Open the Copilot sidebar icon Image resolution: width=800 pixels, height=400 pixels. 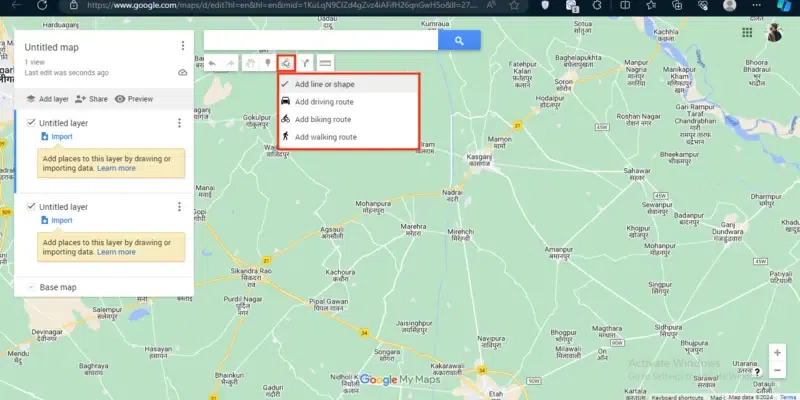[x=783, y=5]
